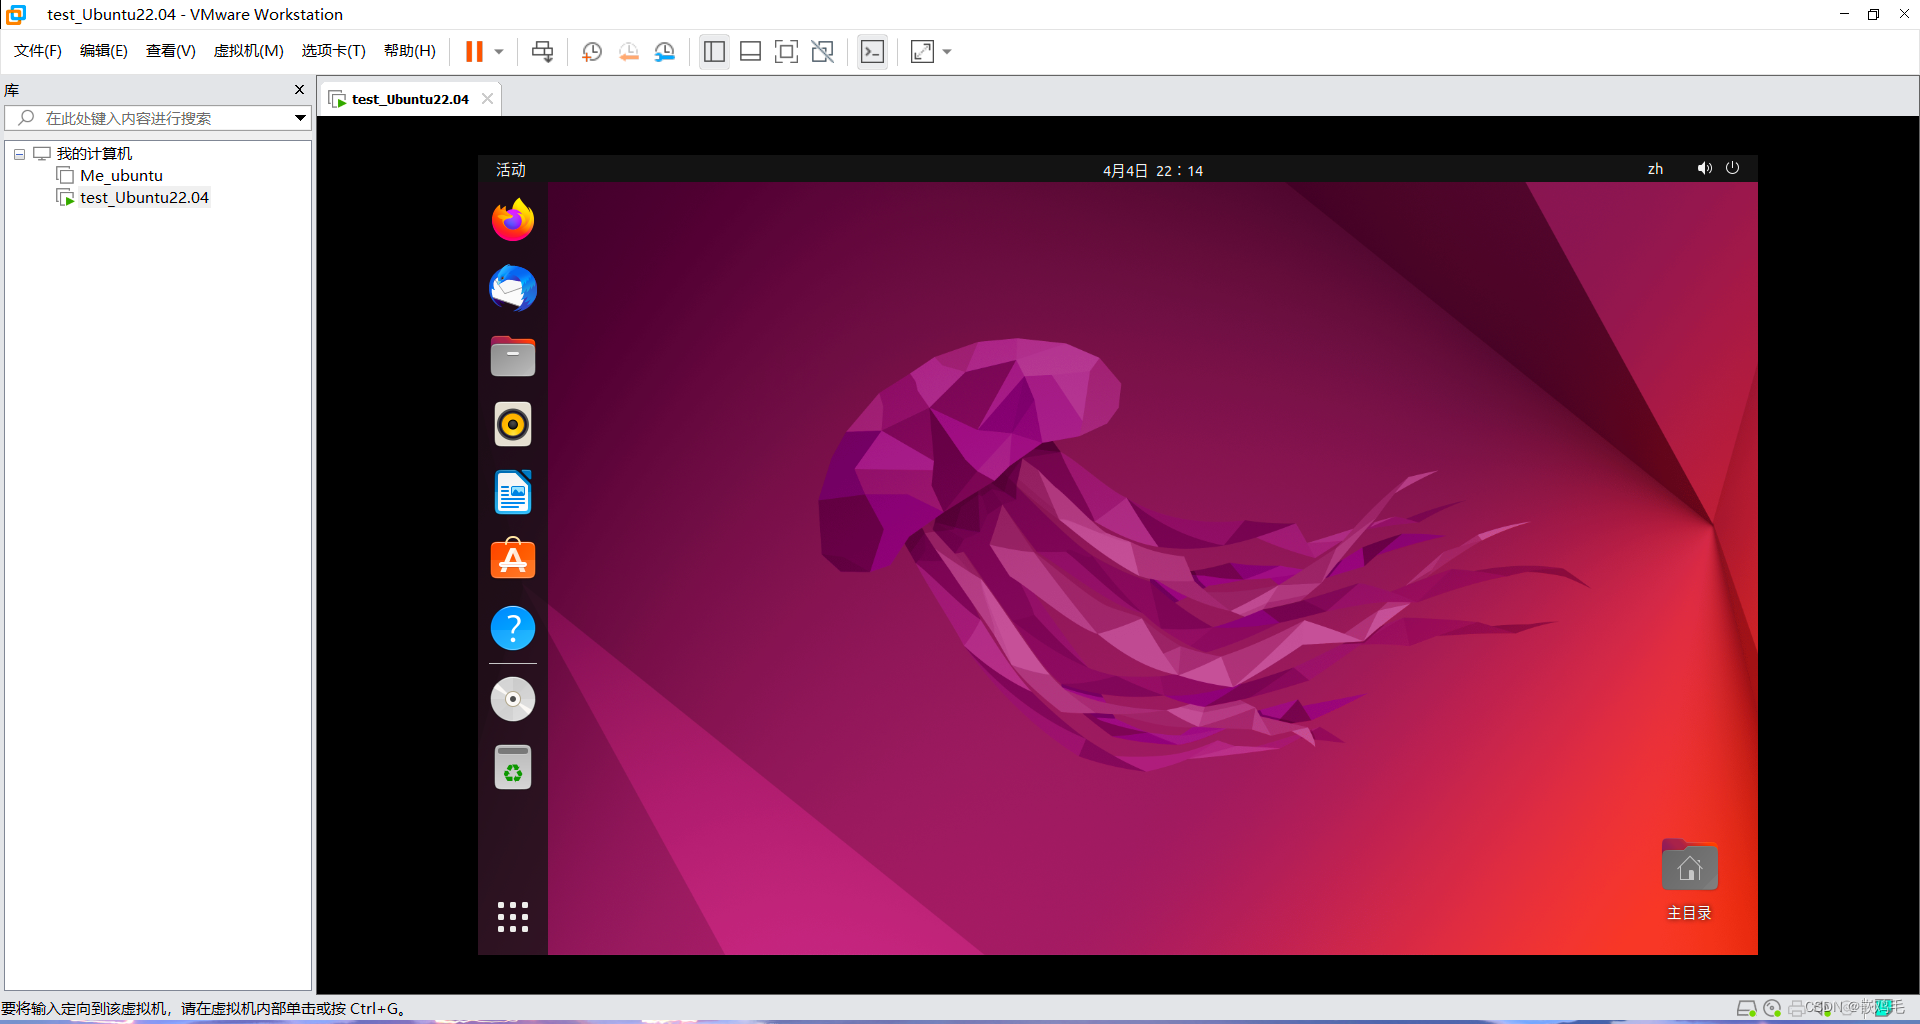Switch to Unity mode
The width and height of the screenshot is (1920, 1024).
(x=822, y=51)
